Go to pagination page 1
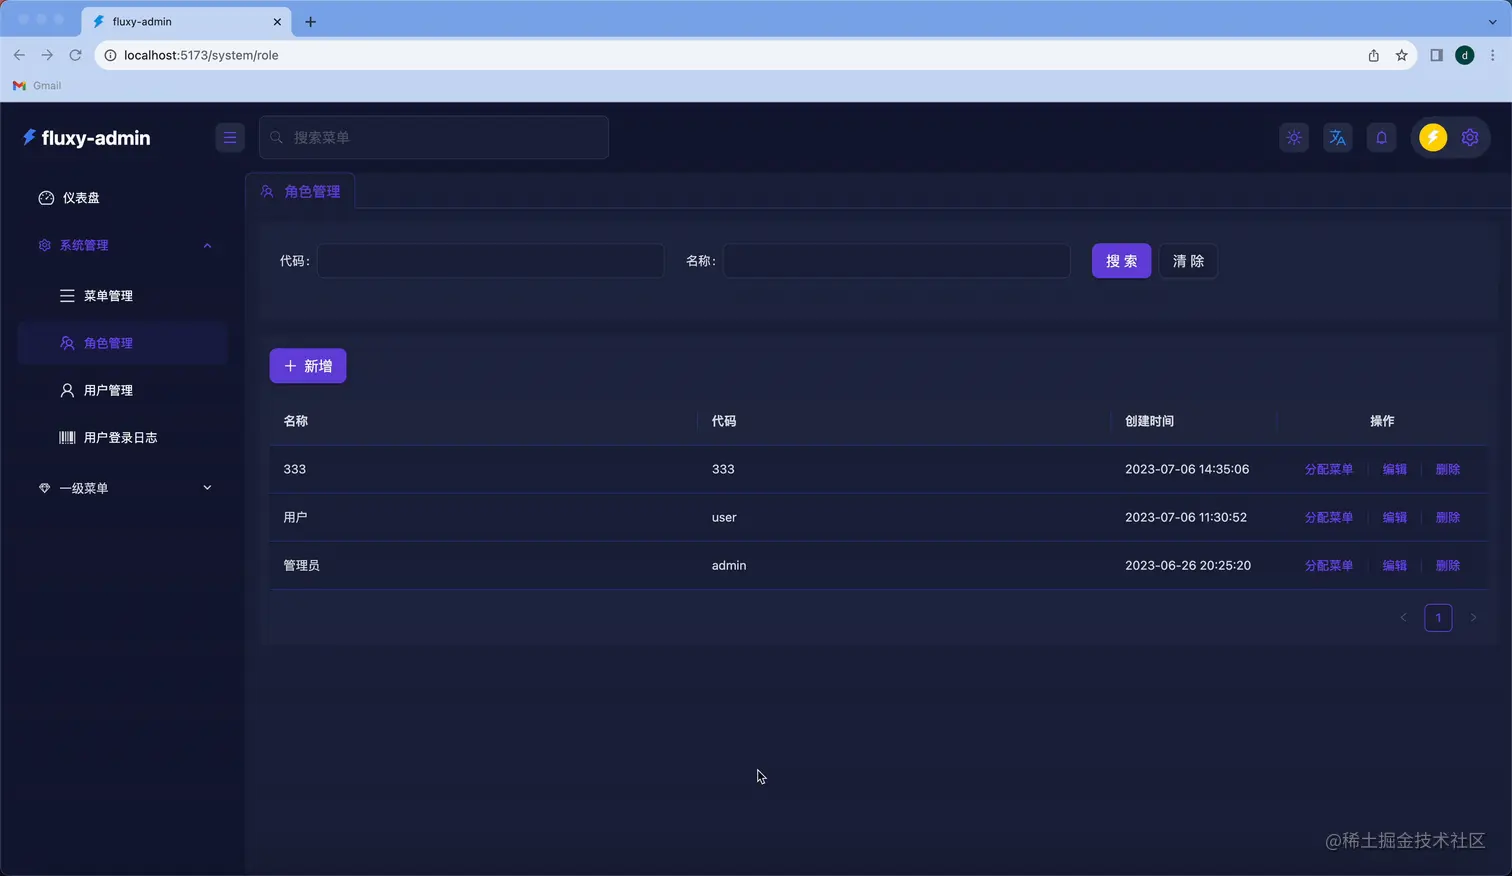The width and height of the screenshot is (1512, 876). (x=1438, y=618)
